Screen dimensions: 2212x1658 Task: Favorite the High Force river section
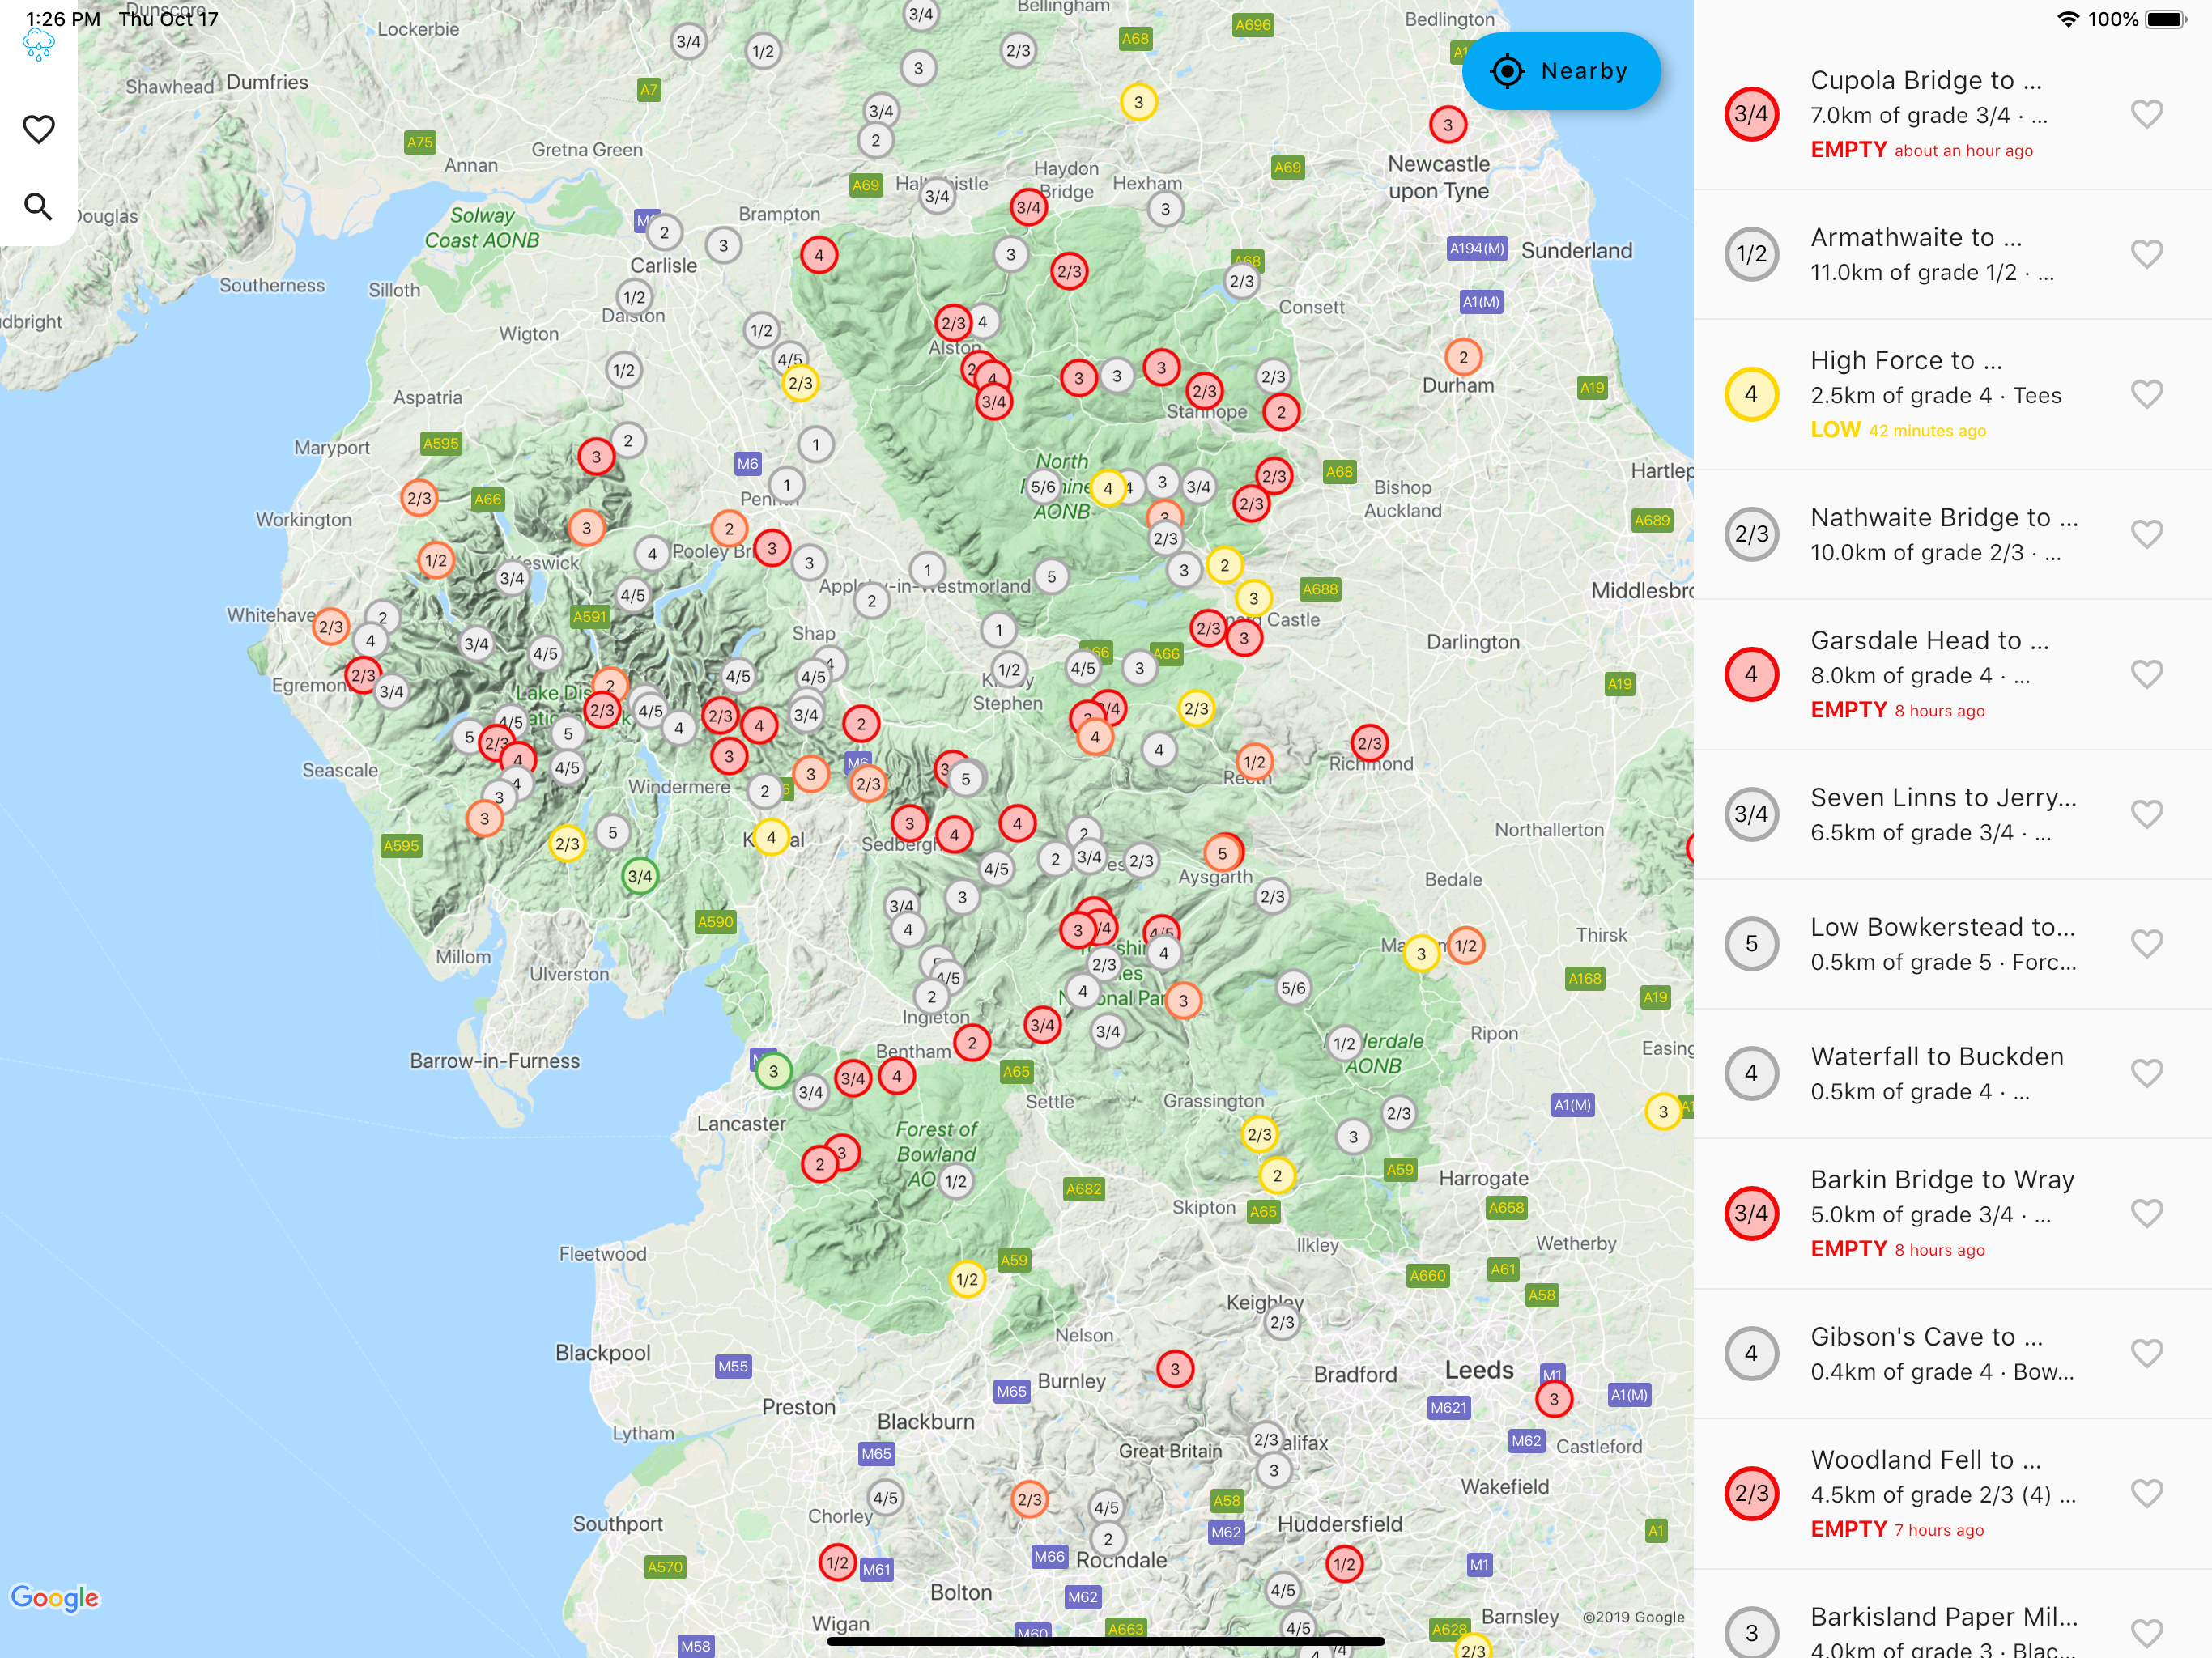pyautogui.click(x=2146, y=394)
